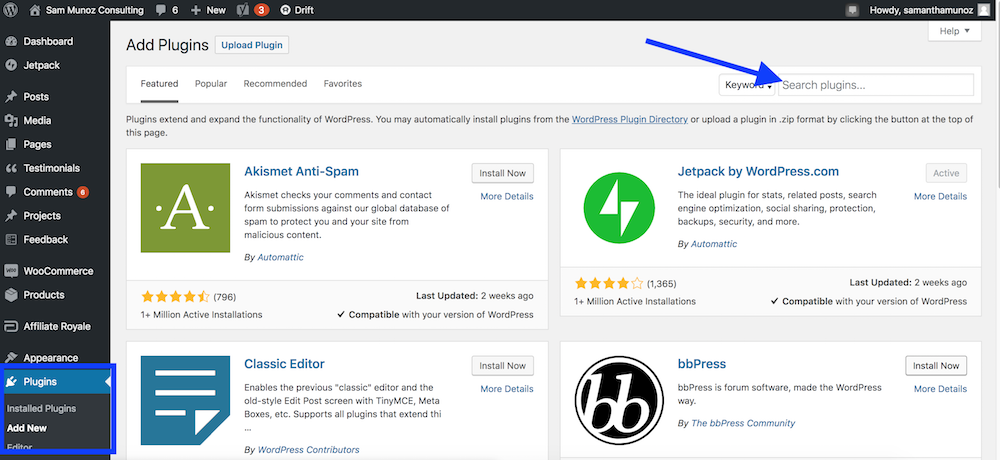Image resolution: width=1000 pixels, height=460 pixels.
Task: Click the comments bubble icon in admin bar
Action: (160, 10)
